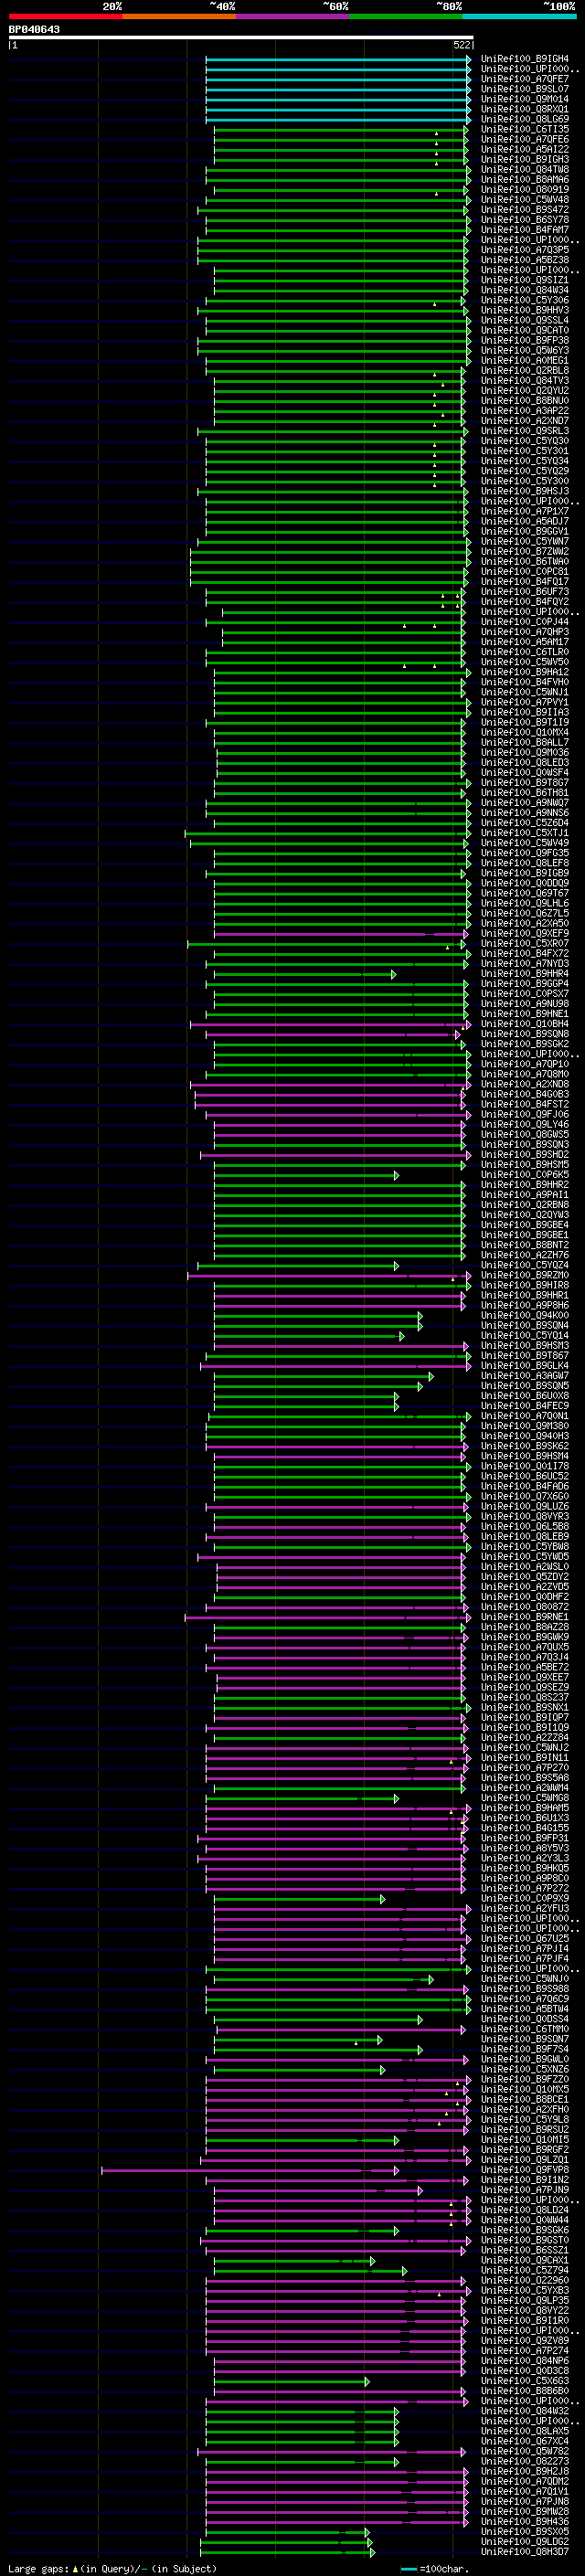
Task: Open hit UniRef100_Q8RXD1
Action: [x=524, y=109]
